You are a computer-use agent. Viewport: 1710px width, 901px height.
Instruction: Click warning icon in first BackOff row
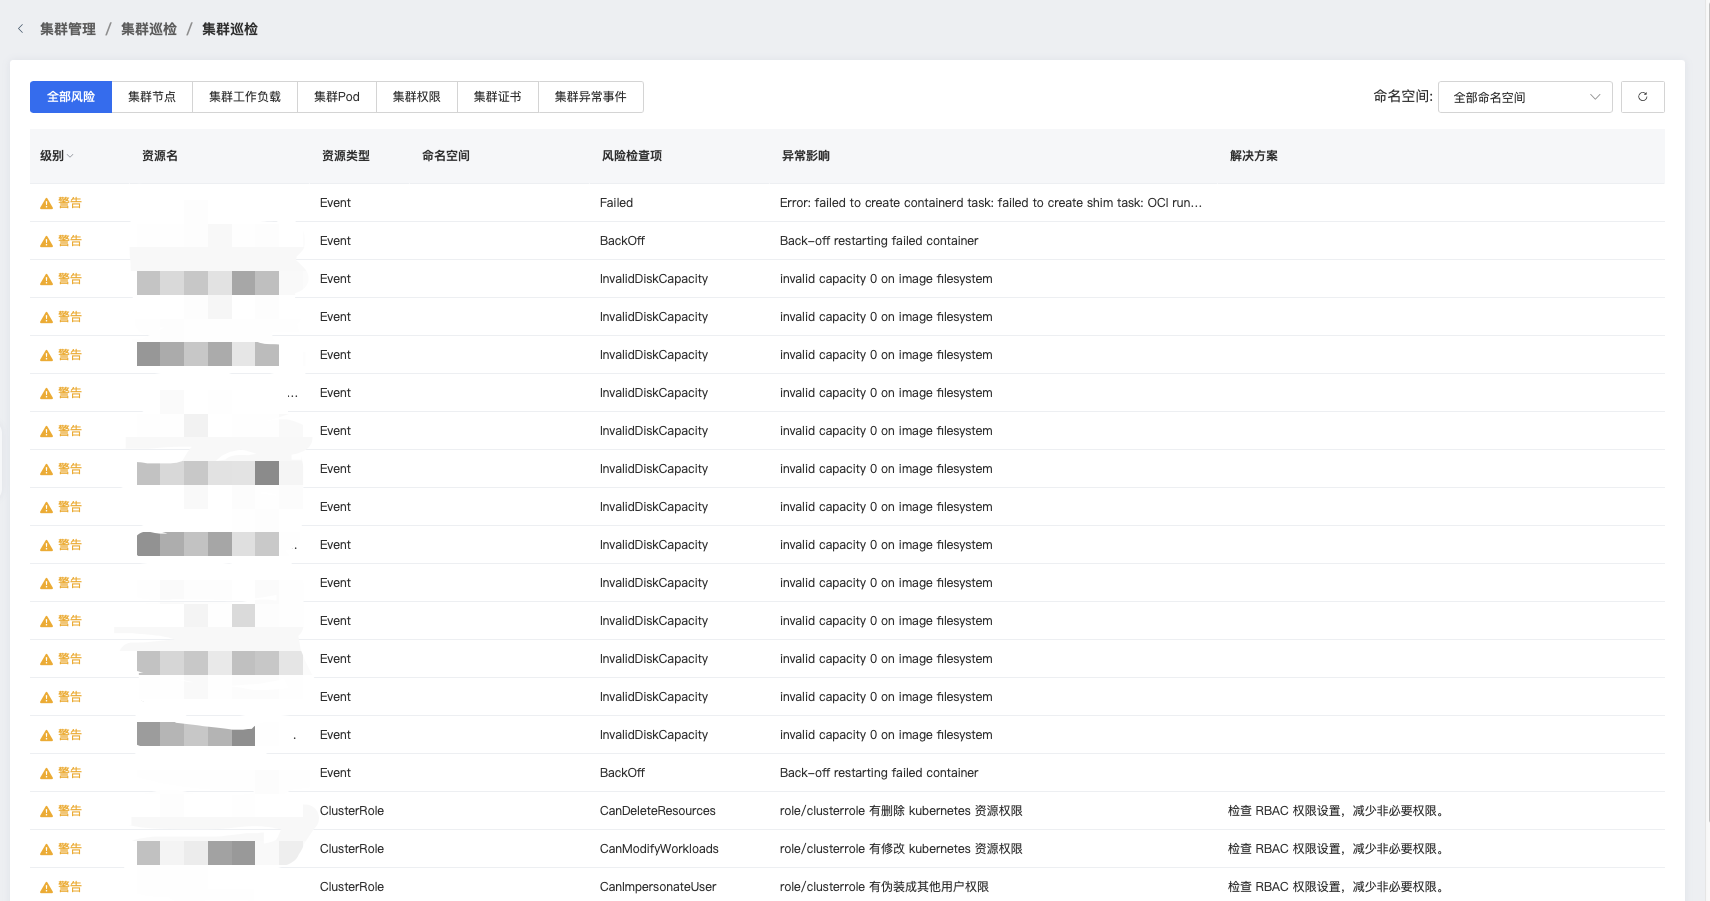46,242
